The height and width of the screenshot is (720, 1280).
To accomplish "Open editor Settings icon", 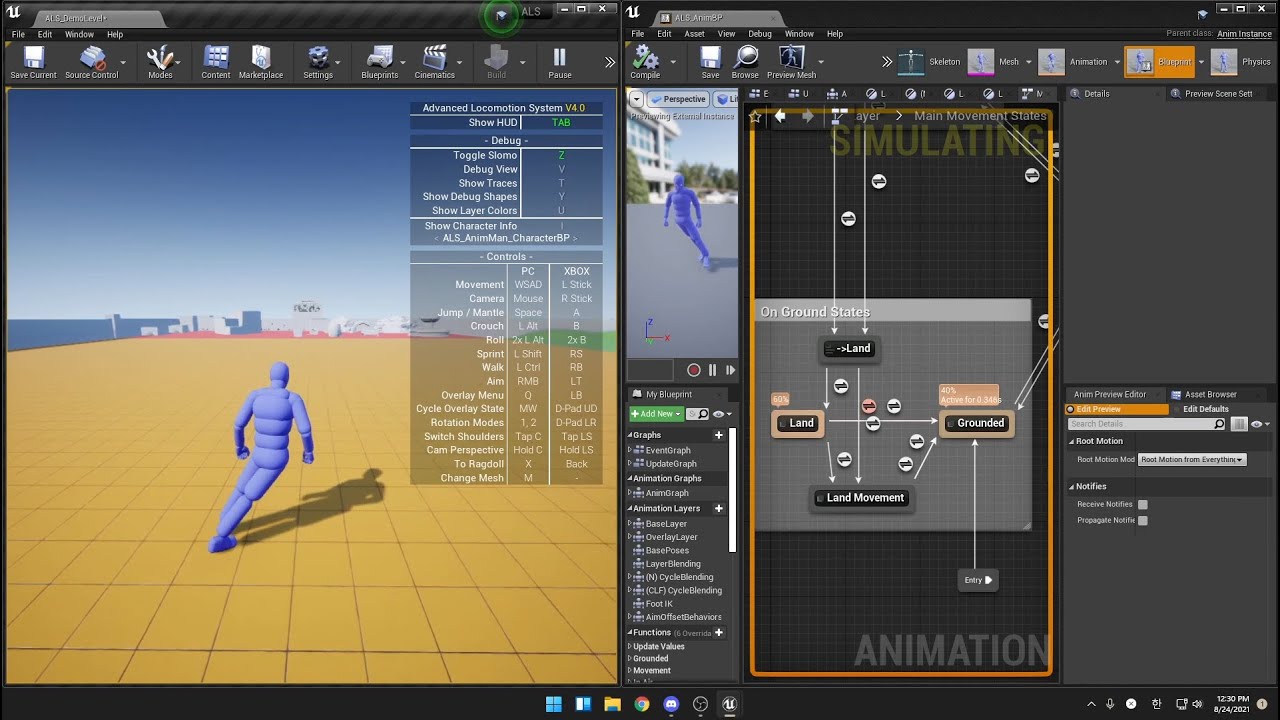I will (318, 62).
